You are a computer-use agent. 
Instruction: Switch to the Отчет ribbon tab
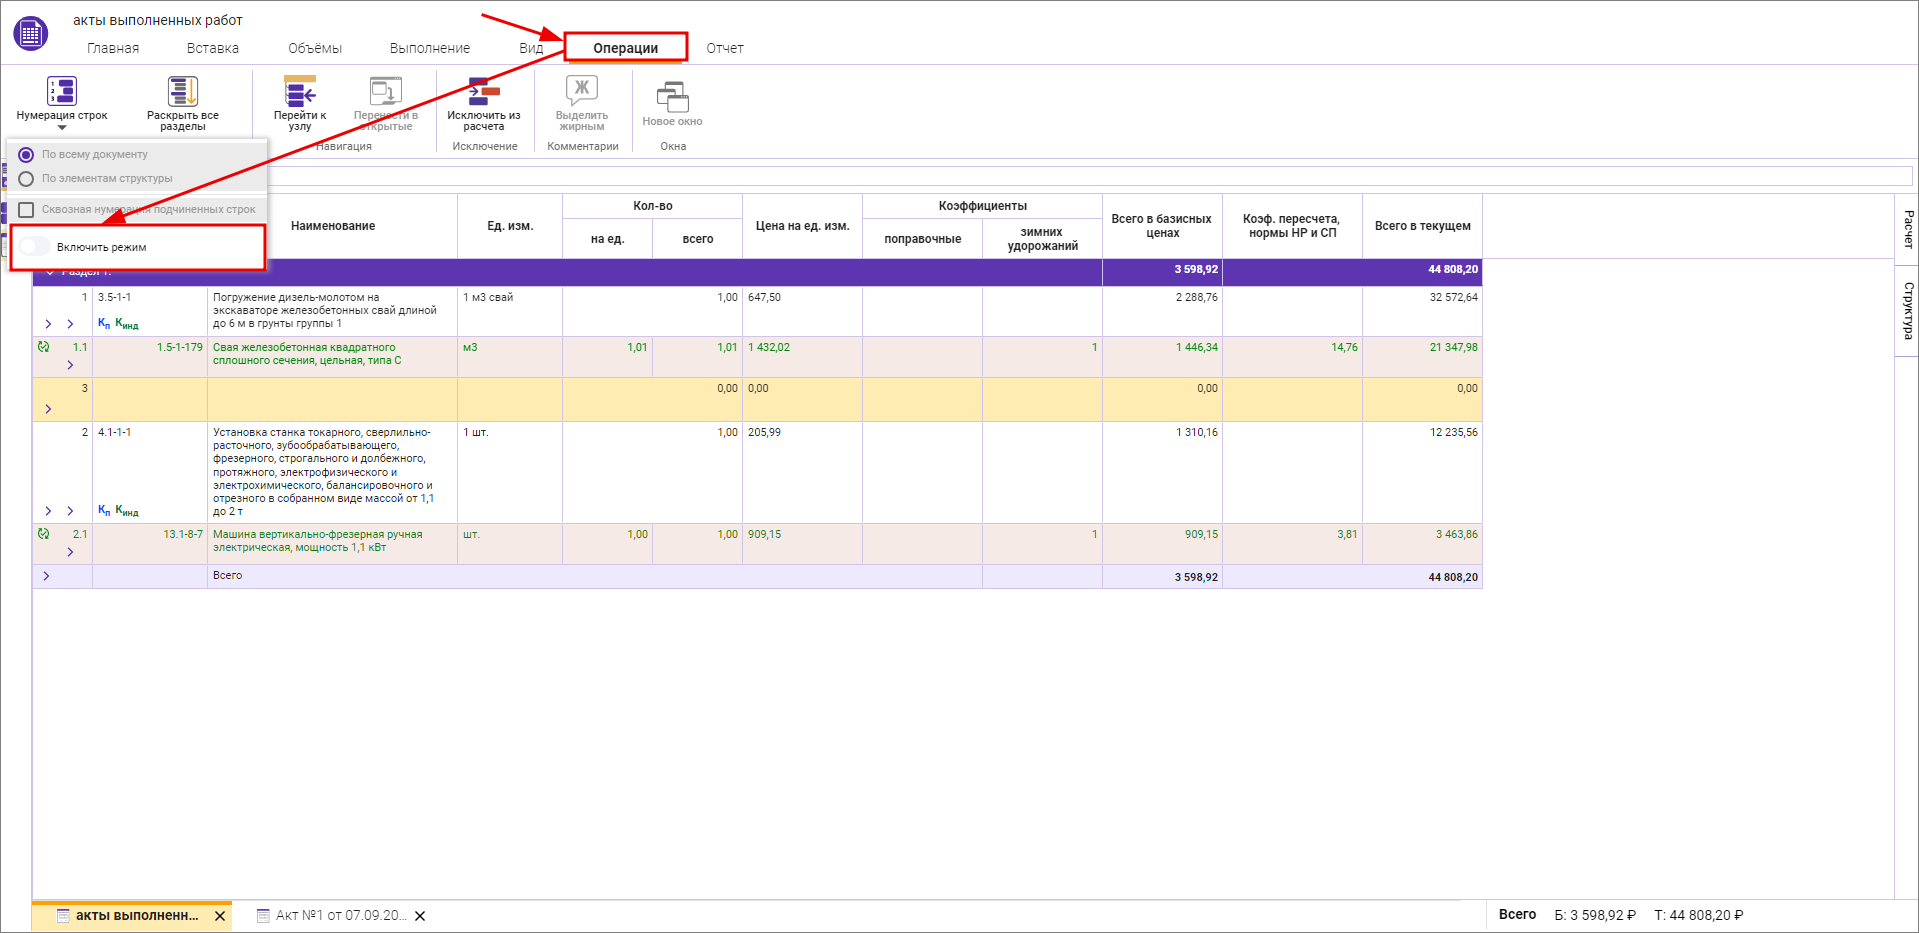[x=724, y=48]
